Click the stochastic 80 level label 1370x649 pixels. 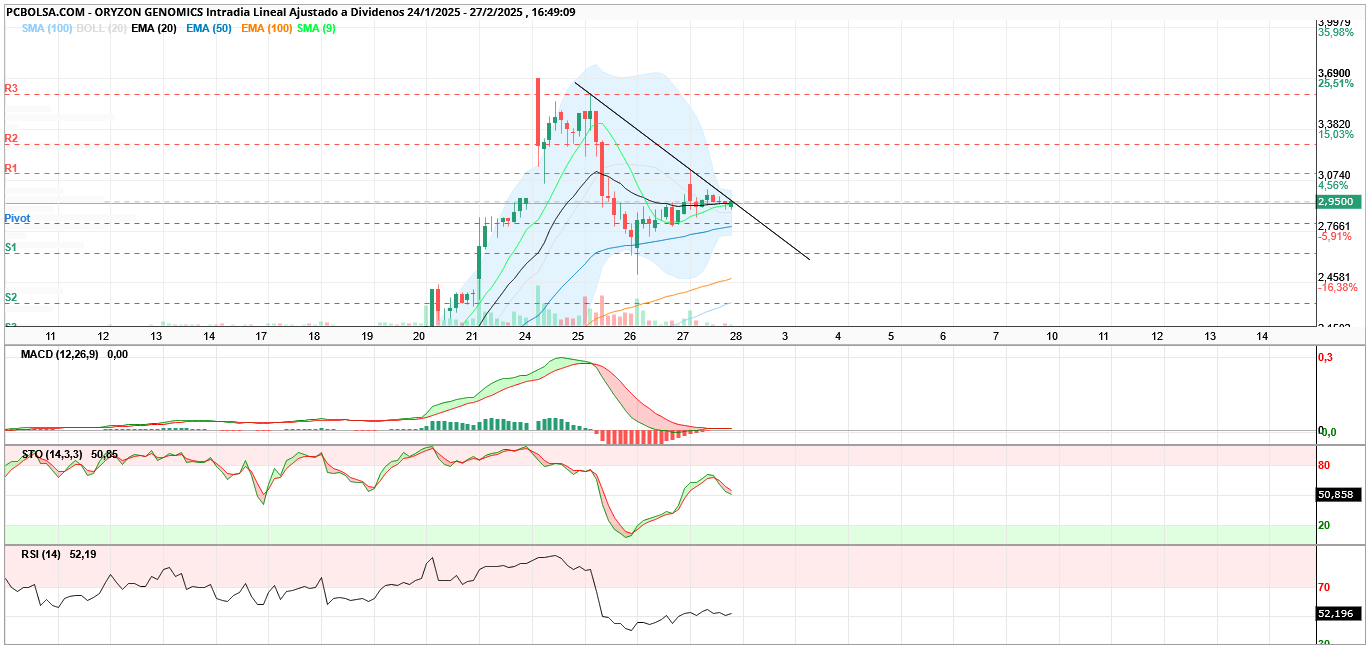point(1324,466)
